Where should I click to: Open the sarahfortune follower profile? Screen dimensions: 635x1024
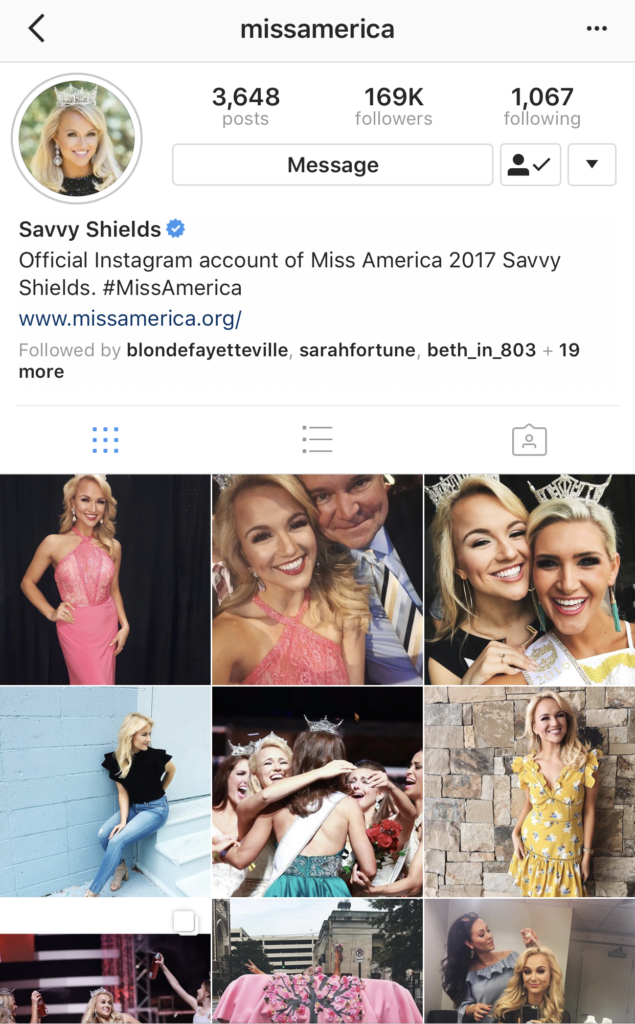click(x=357, y=350)
